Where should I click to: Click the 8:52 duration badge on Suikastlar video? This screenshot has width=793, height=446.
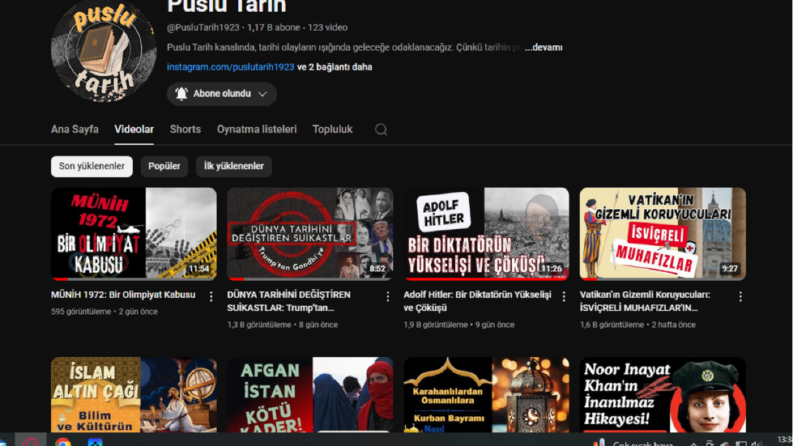pos(377,269)
